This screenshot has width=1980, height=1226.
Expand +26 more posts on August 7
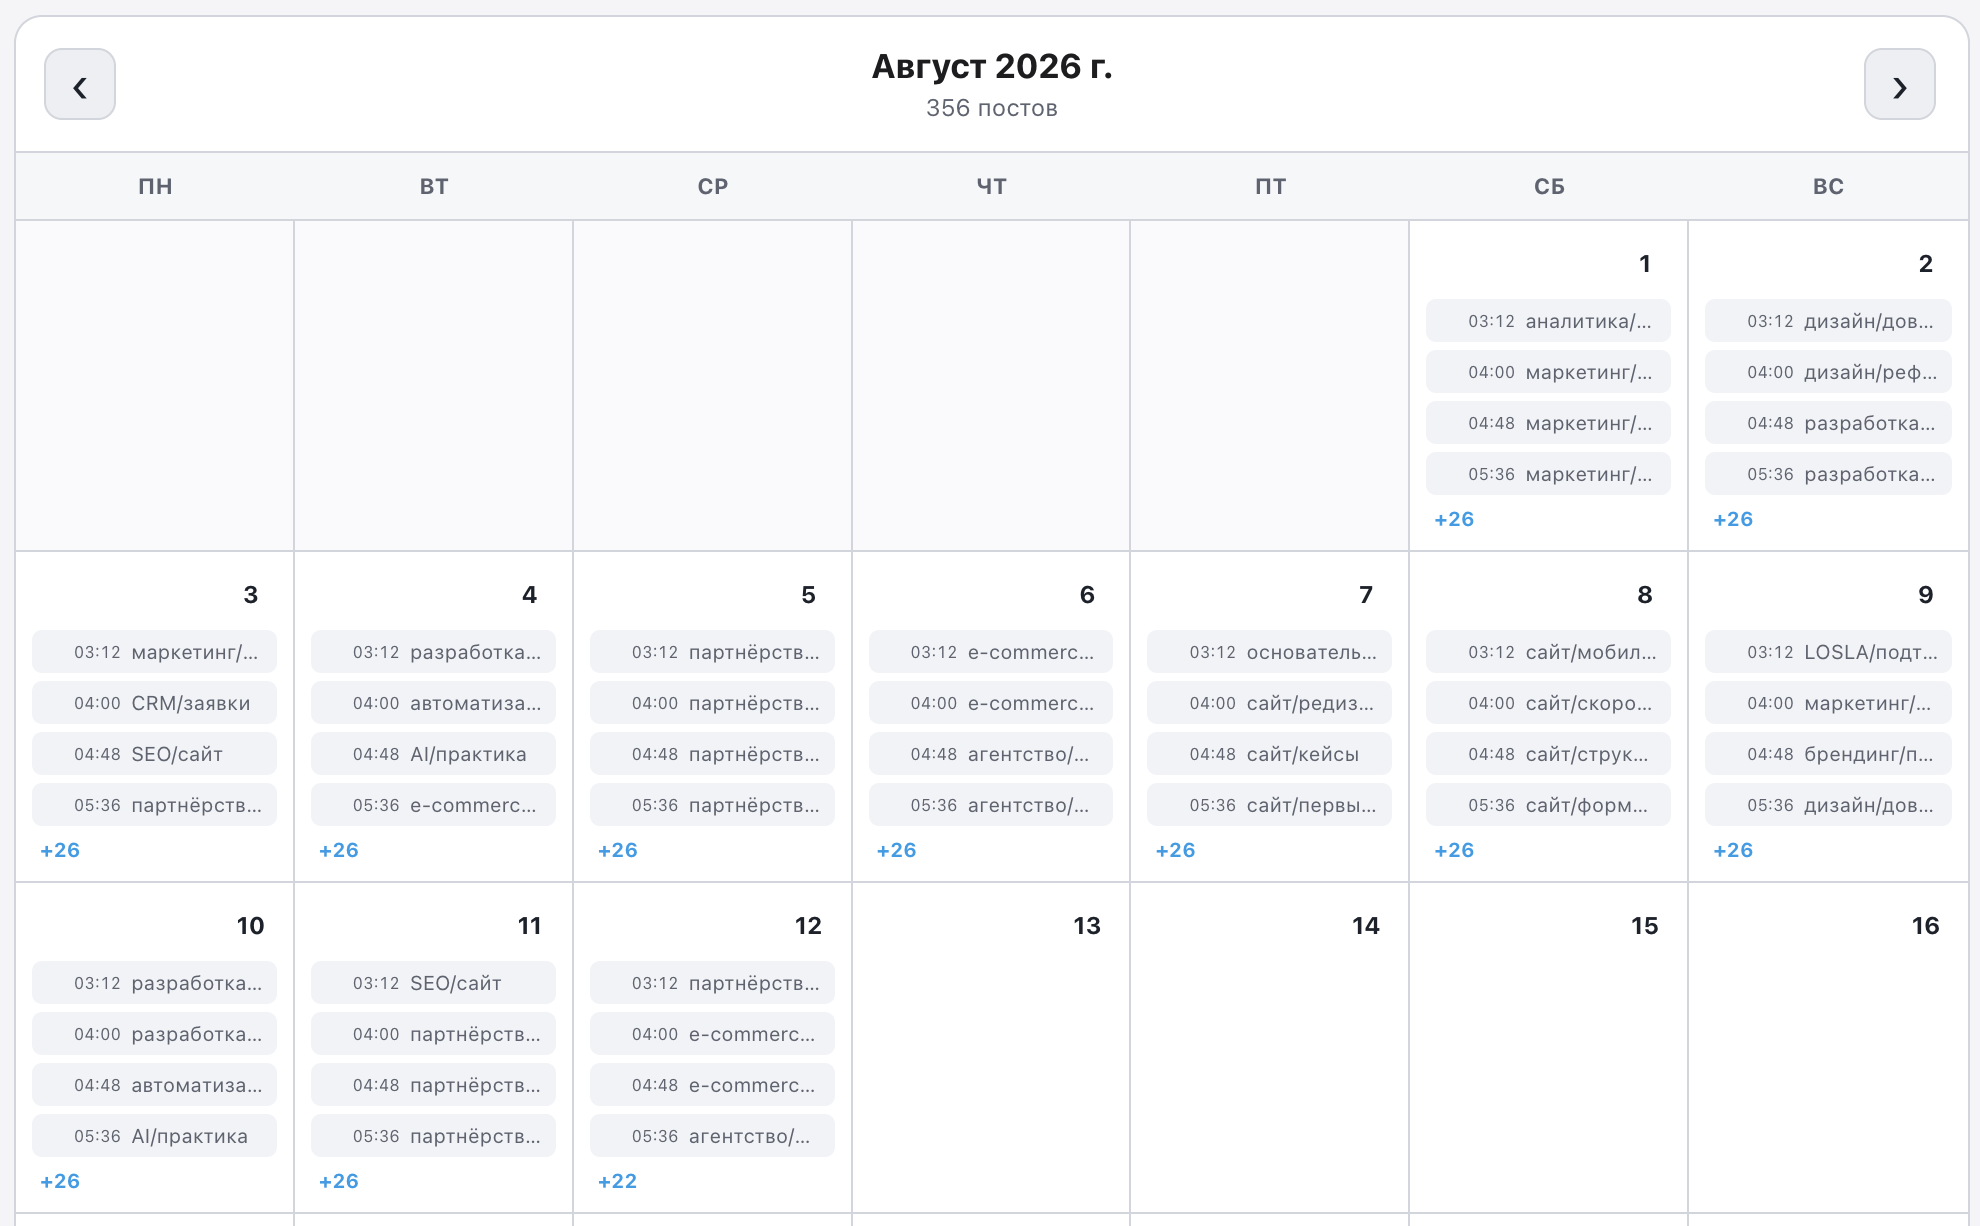(1175, 850)
